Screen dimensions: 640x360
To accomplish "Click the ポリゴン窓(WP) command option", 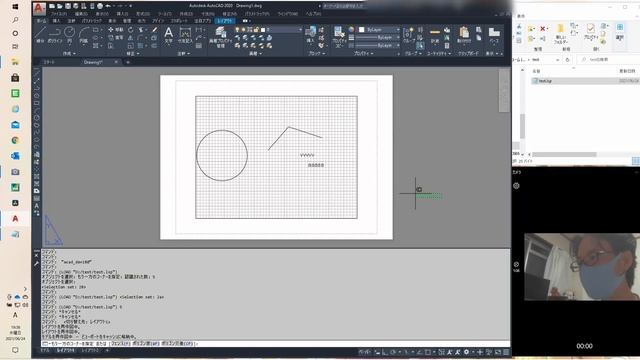I will pyautogui.click(x=146, y=344).
